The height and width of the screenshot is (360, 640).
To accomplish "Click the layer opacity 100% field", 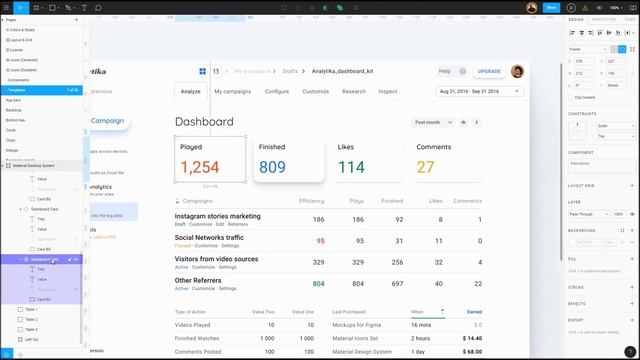I will click(x=618, y=214).
